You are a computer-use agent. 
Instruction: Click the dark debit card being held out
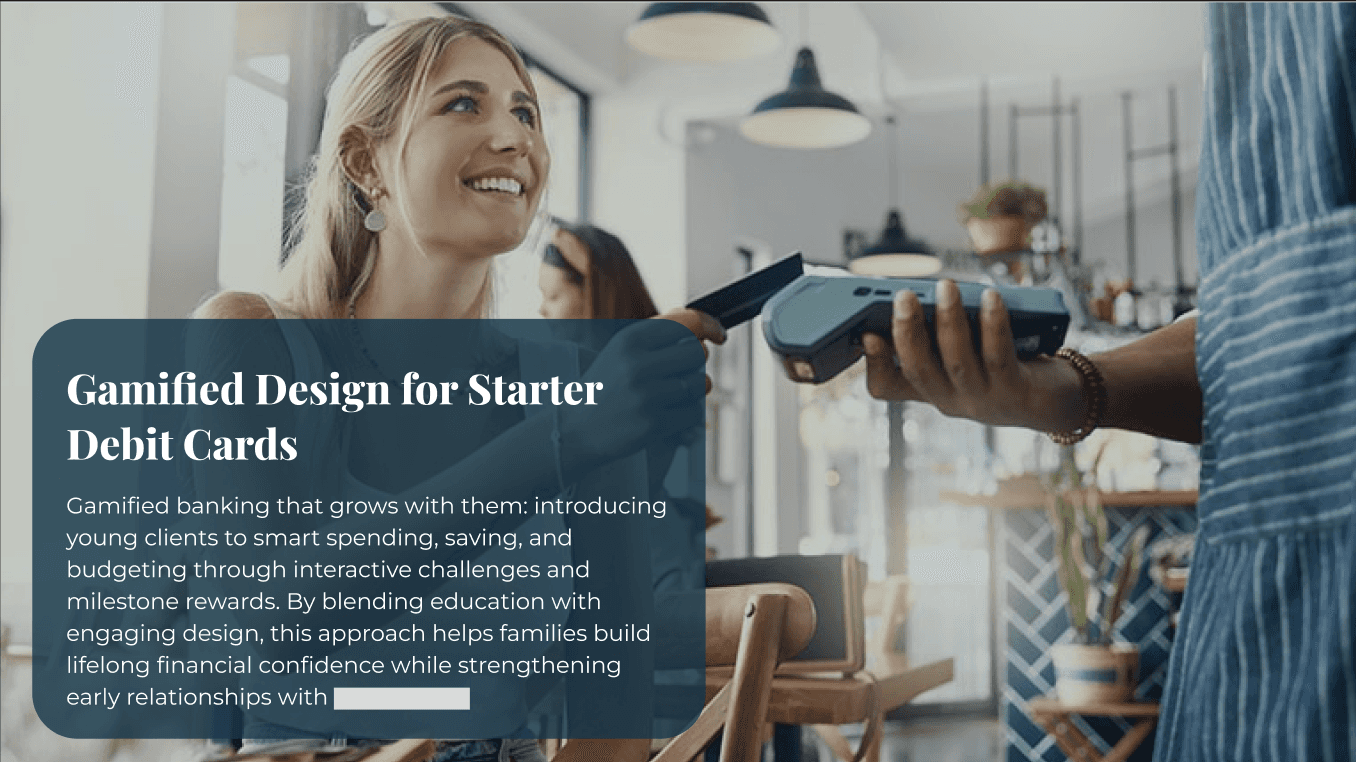[x=745, y=291]
